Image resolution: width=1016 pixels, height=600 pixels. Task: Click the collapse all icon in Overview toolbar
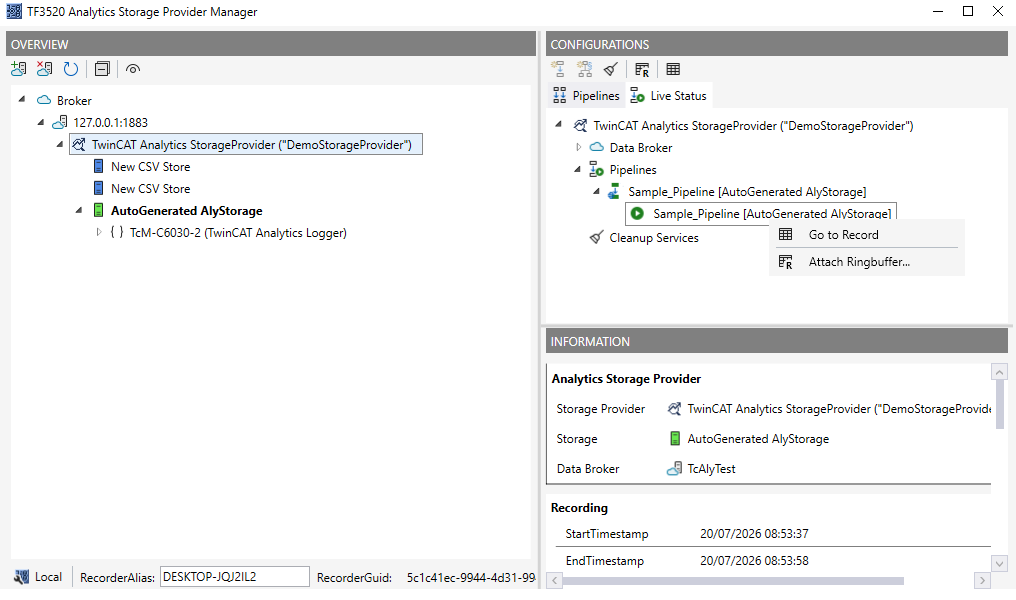[x=102, y=69]
